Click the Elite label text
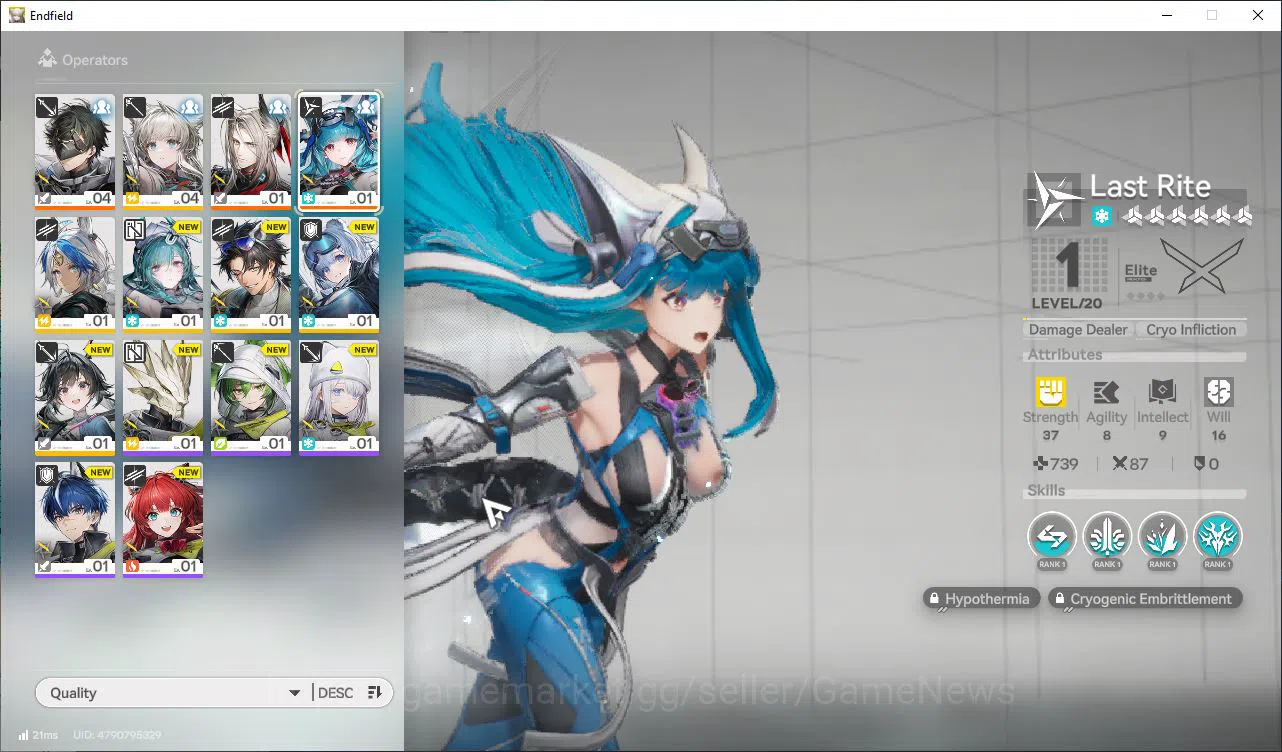1282x752 pixels. pyautogui.click(x=1141, y=270)
